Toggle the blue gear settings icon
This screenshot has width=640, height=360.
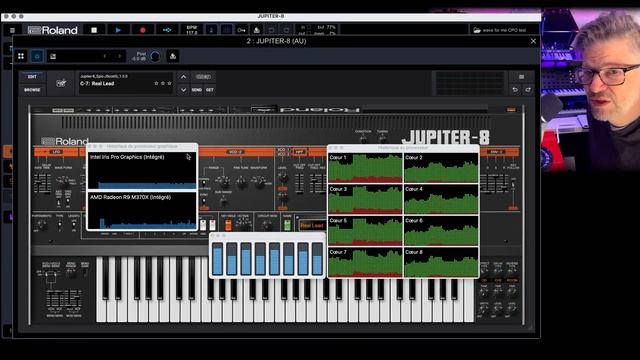tap(37, 56)
